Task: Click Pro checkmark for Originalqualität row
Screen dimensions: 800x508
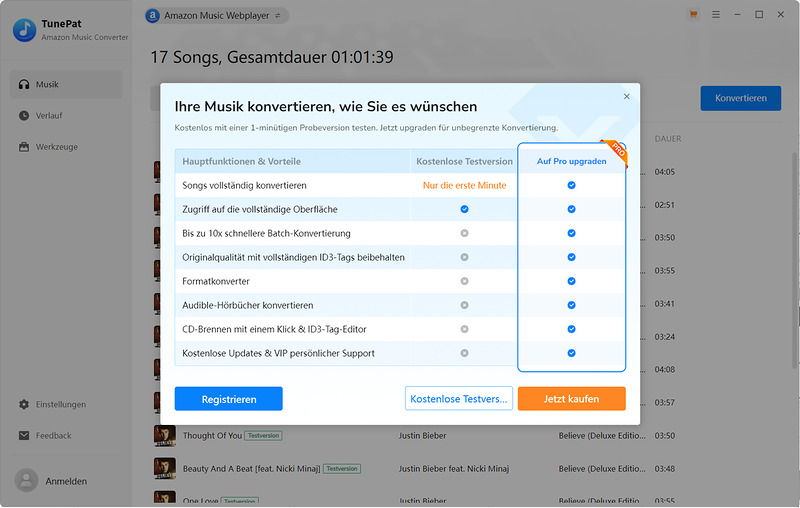Action: pyautogui.click(x=571, y=257)
